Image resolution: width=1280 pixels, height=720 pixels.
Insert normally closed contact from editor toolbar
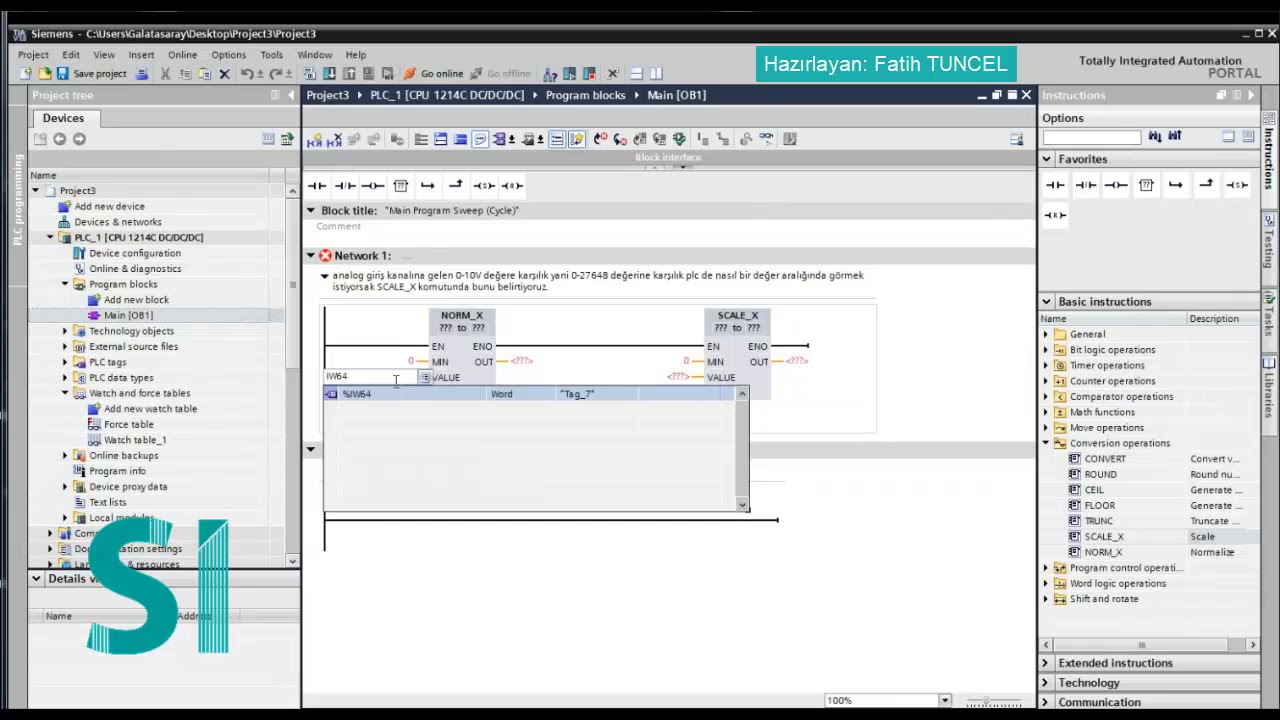point(344,185)
